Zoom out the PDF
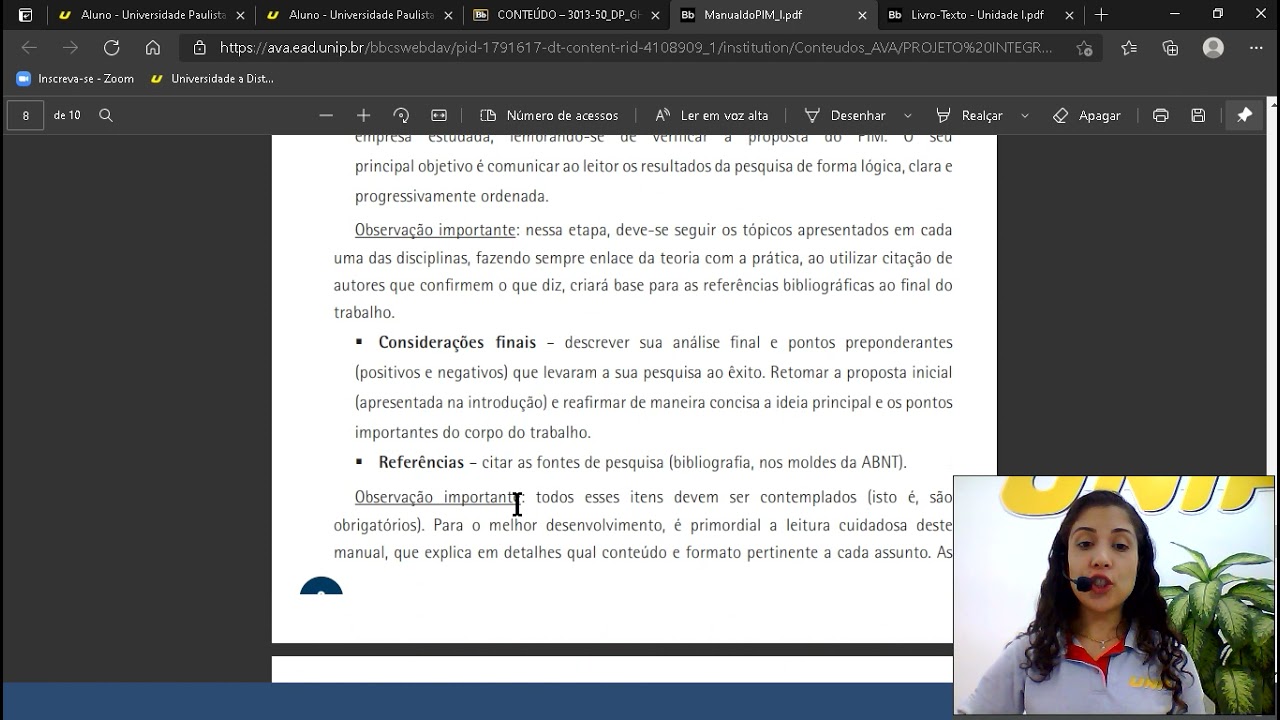 point(326,115)
